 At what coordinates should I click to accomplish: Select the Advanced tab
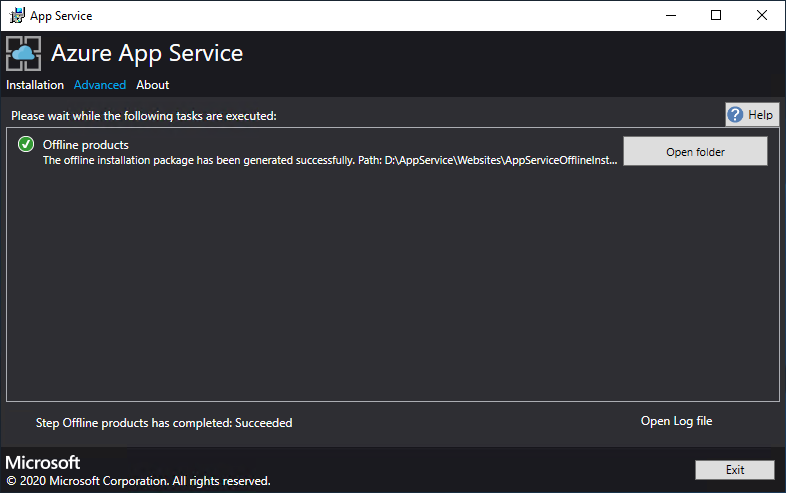pyautogui.click(x=100, y=85)
